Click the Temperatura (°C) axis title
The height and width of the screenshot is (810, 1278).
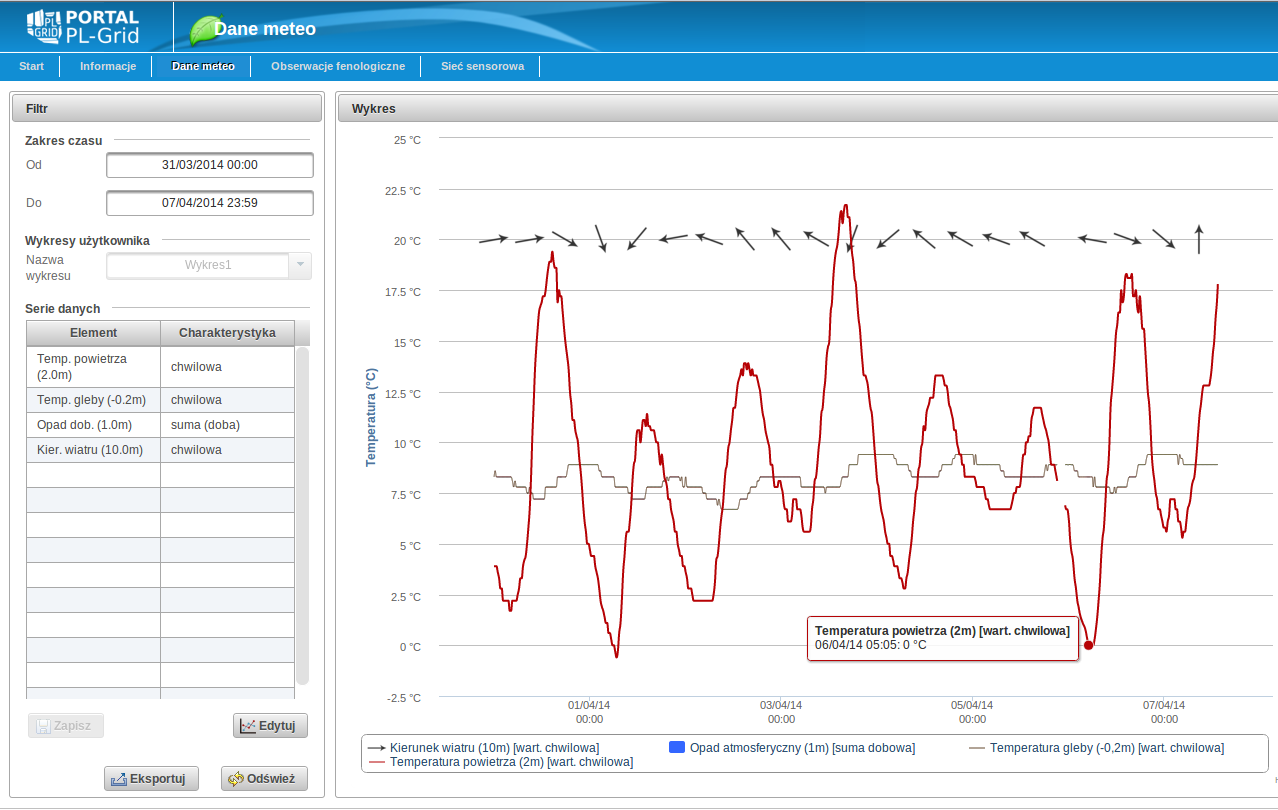coord(371,418)
